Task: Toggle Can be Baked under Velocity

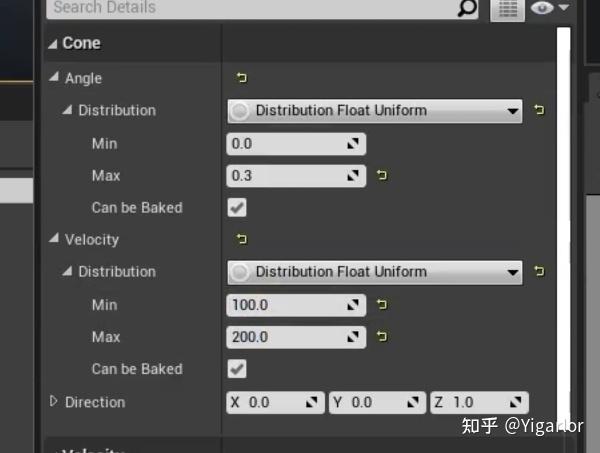Action: coord(237,369)
